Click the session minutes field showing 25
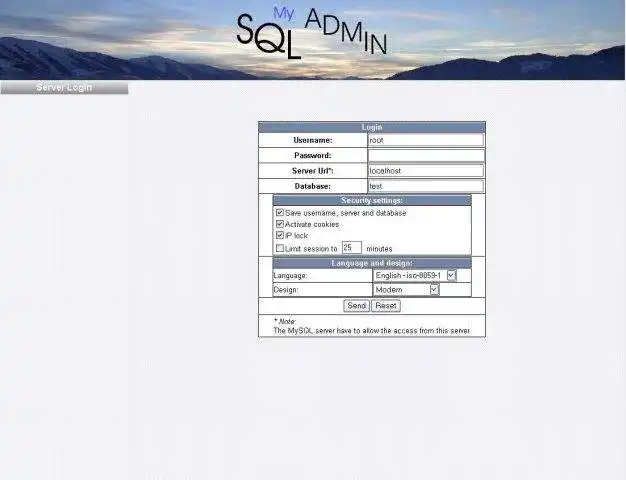This screenshot has height=480, width=626. click(352, 248)
